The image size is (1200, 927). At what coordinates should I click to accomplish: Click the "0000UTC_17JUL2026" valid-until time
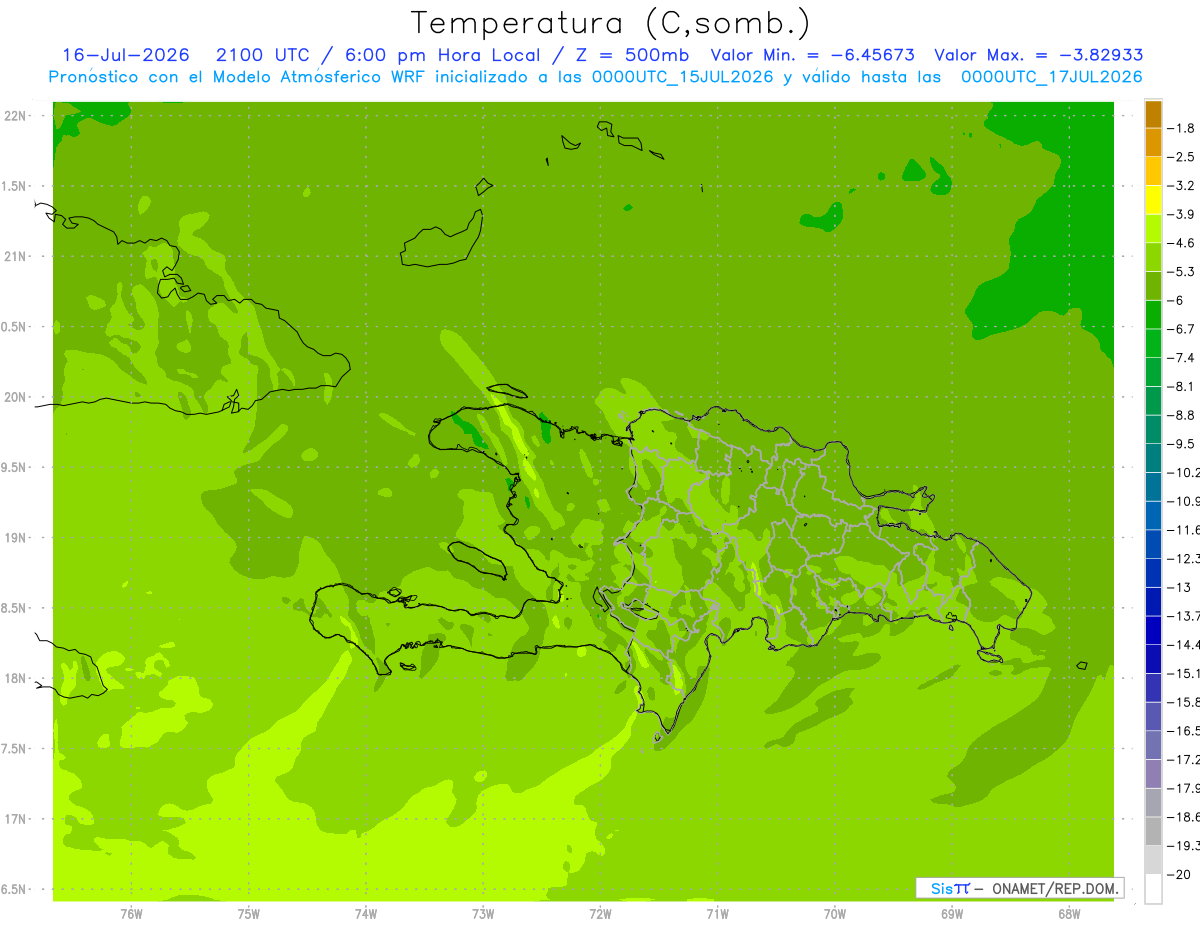[x=1052, y=77]
